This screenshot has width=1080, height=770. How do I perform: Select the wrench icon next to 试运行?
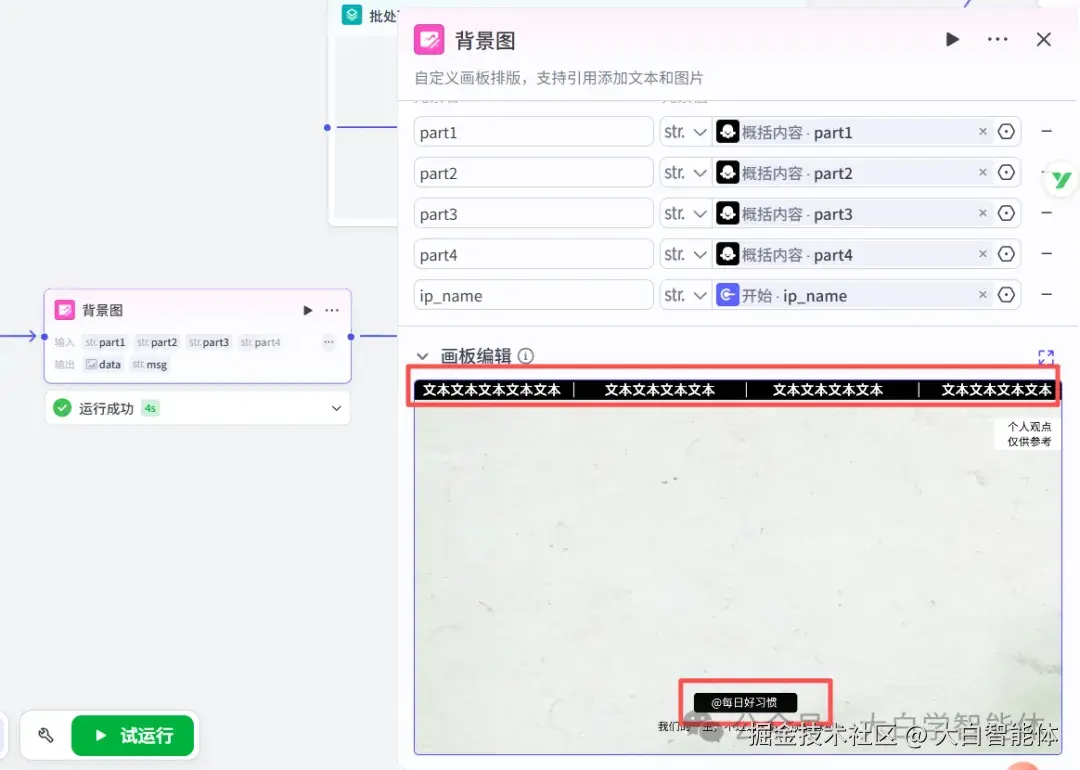(x=44, y=735)
